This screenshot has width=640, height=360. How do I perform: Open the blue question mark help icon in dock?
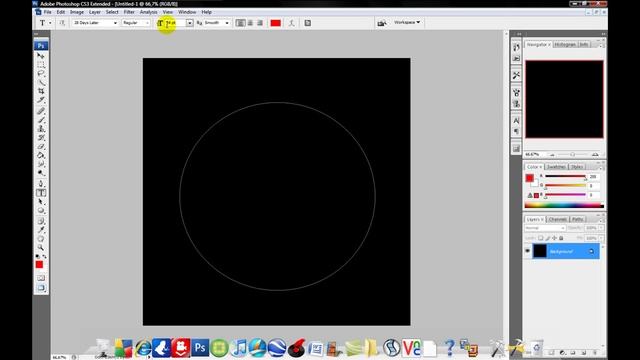[x=449, y=348]
